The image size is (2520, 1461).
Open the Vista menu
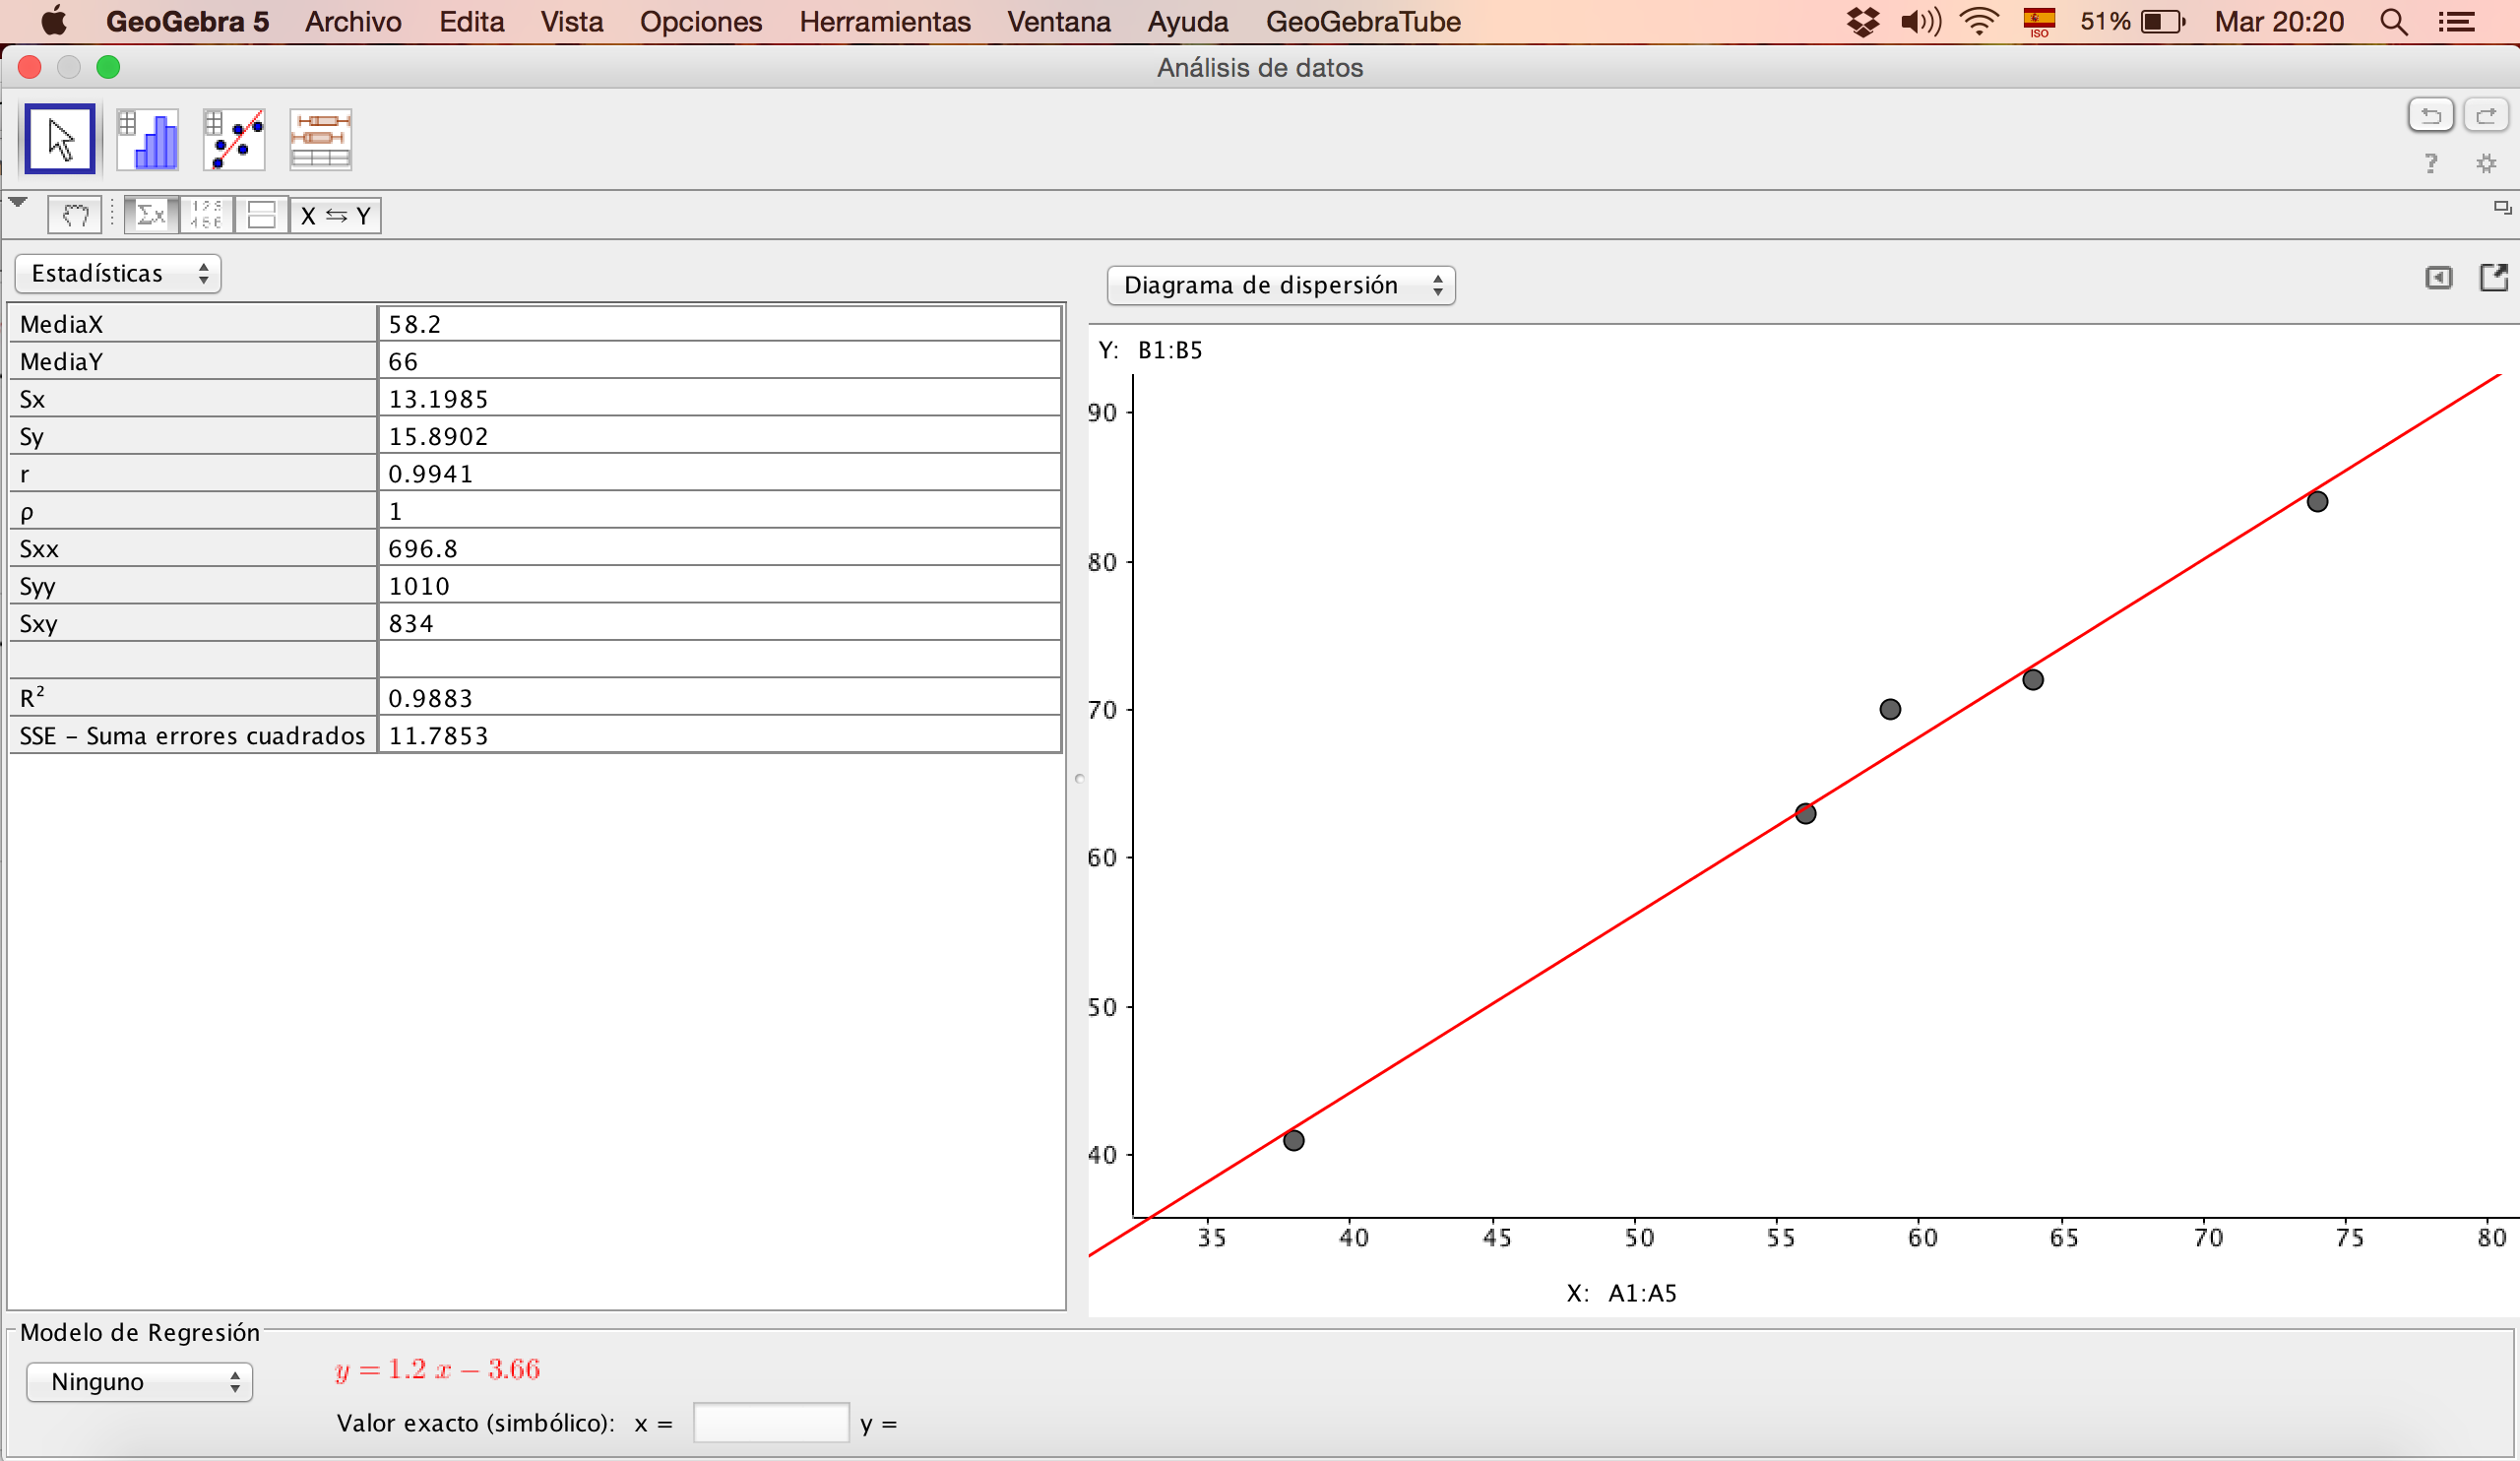pyautogui.click(x=571, y=22)
